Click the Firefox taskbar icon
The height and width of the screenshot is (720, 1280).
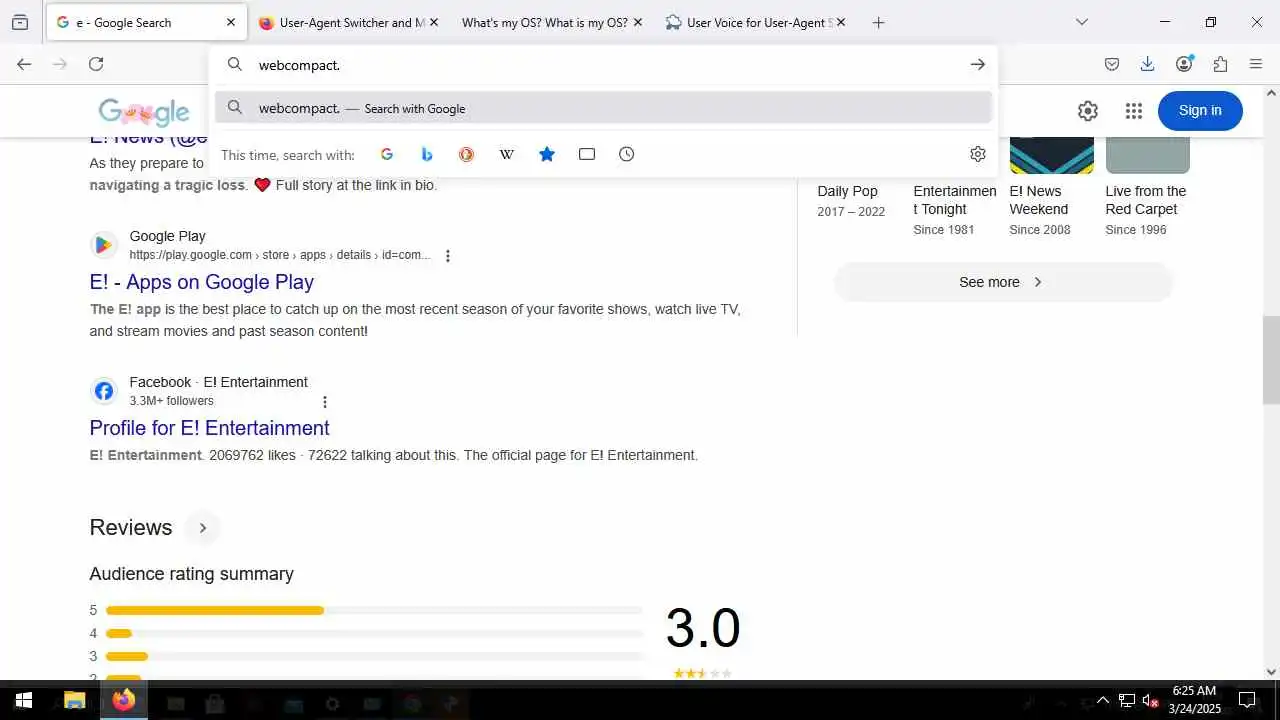[x=124, y=701]
